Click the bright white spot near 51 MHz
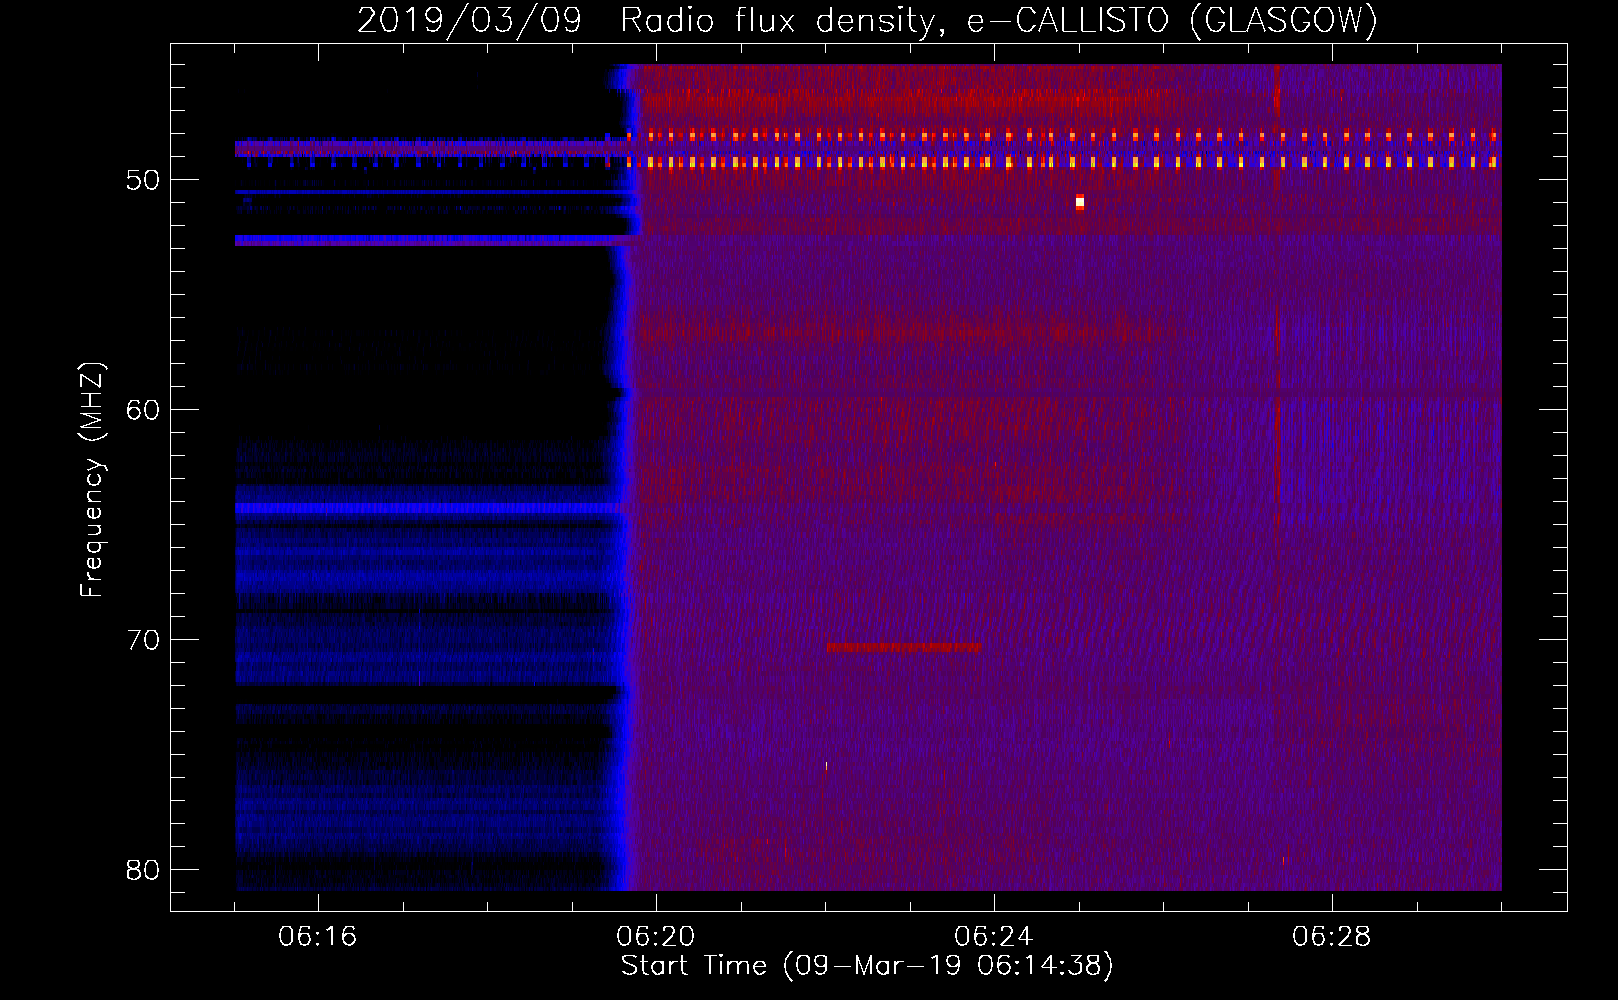This screenshot has height=1000, width=1618. (1079, 202)
